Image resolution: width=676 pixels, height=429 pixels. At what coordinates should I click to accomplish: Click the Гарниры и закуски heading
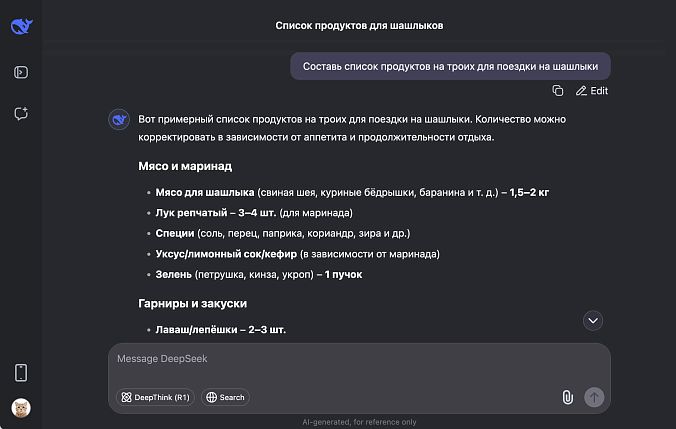pyautogui.click(x=192, y=304)
